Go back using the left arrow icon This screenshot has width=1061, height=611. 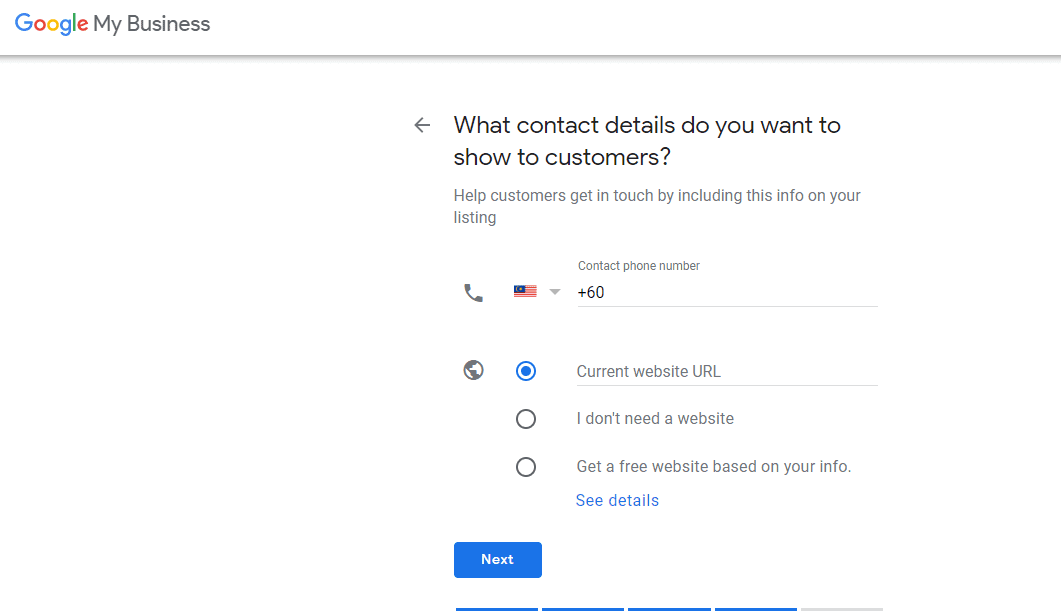[x=422, y=125]
